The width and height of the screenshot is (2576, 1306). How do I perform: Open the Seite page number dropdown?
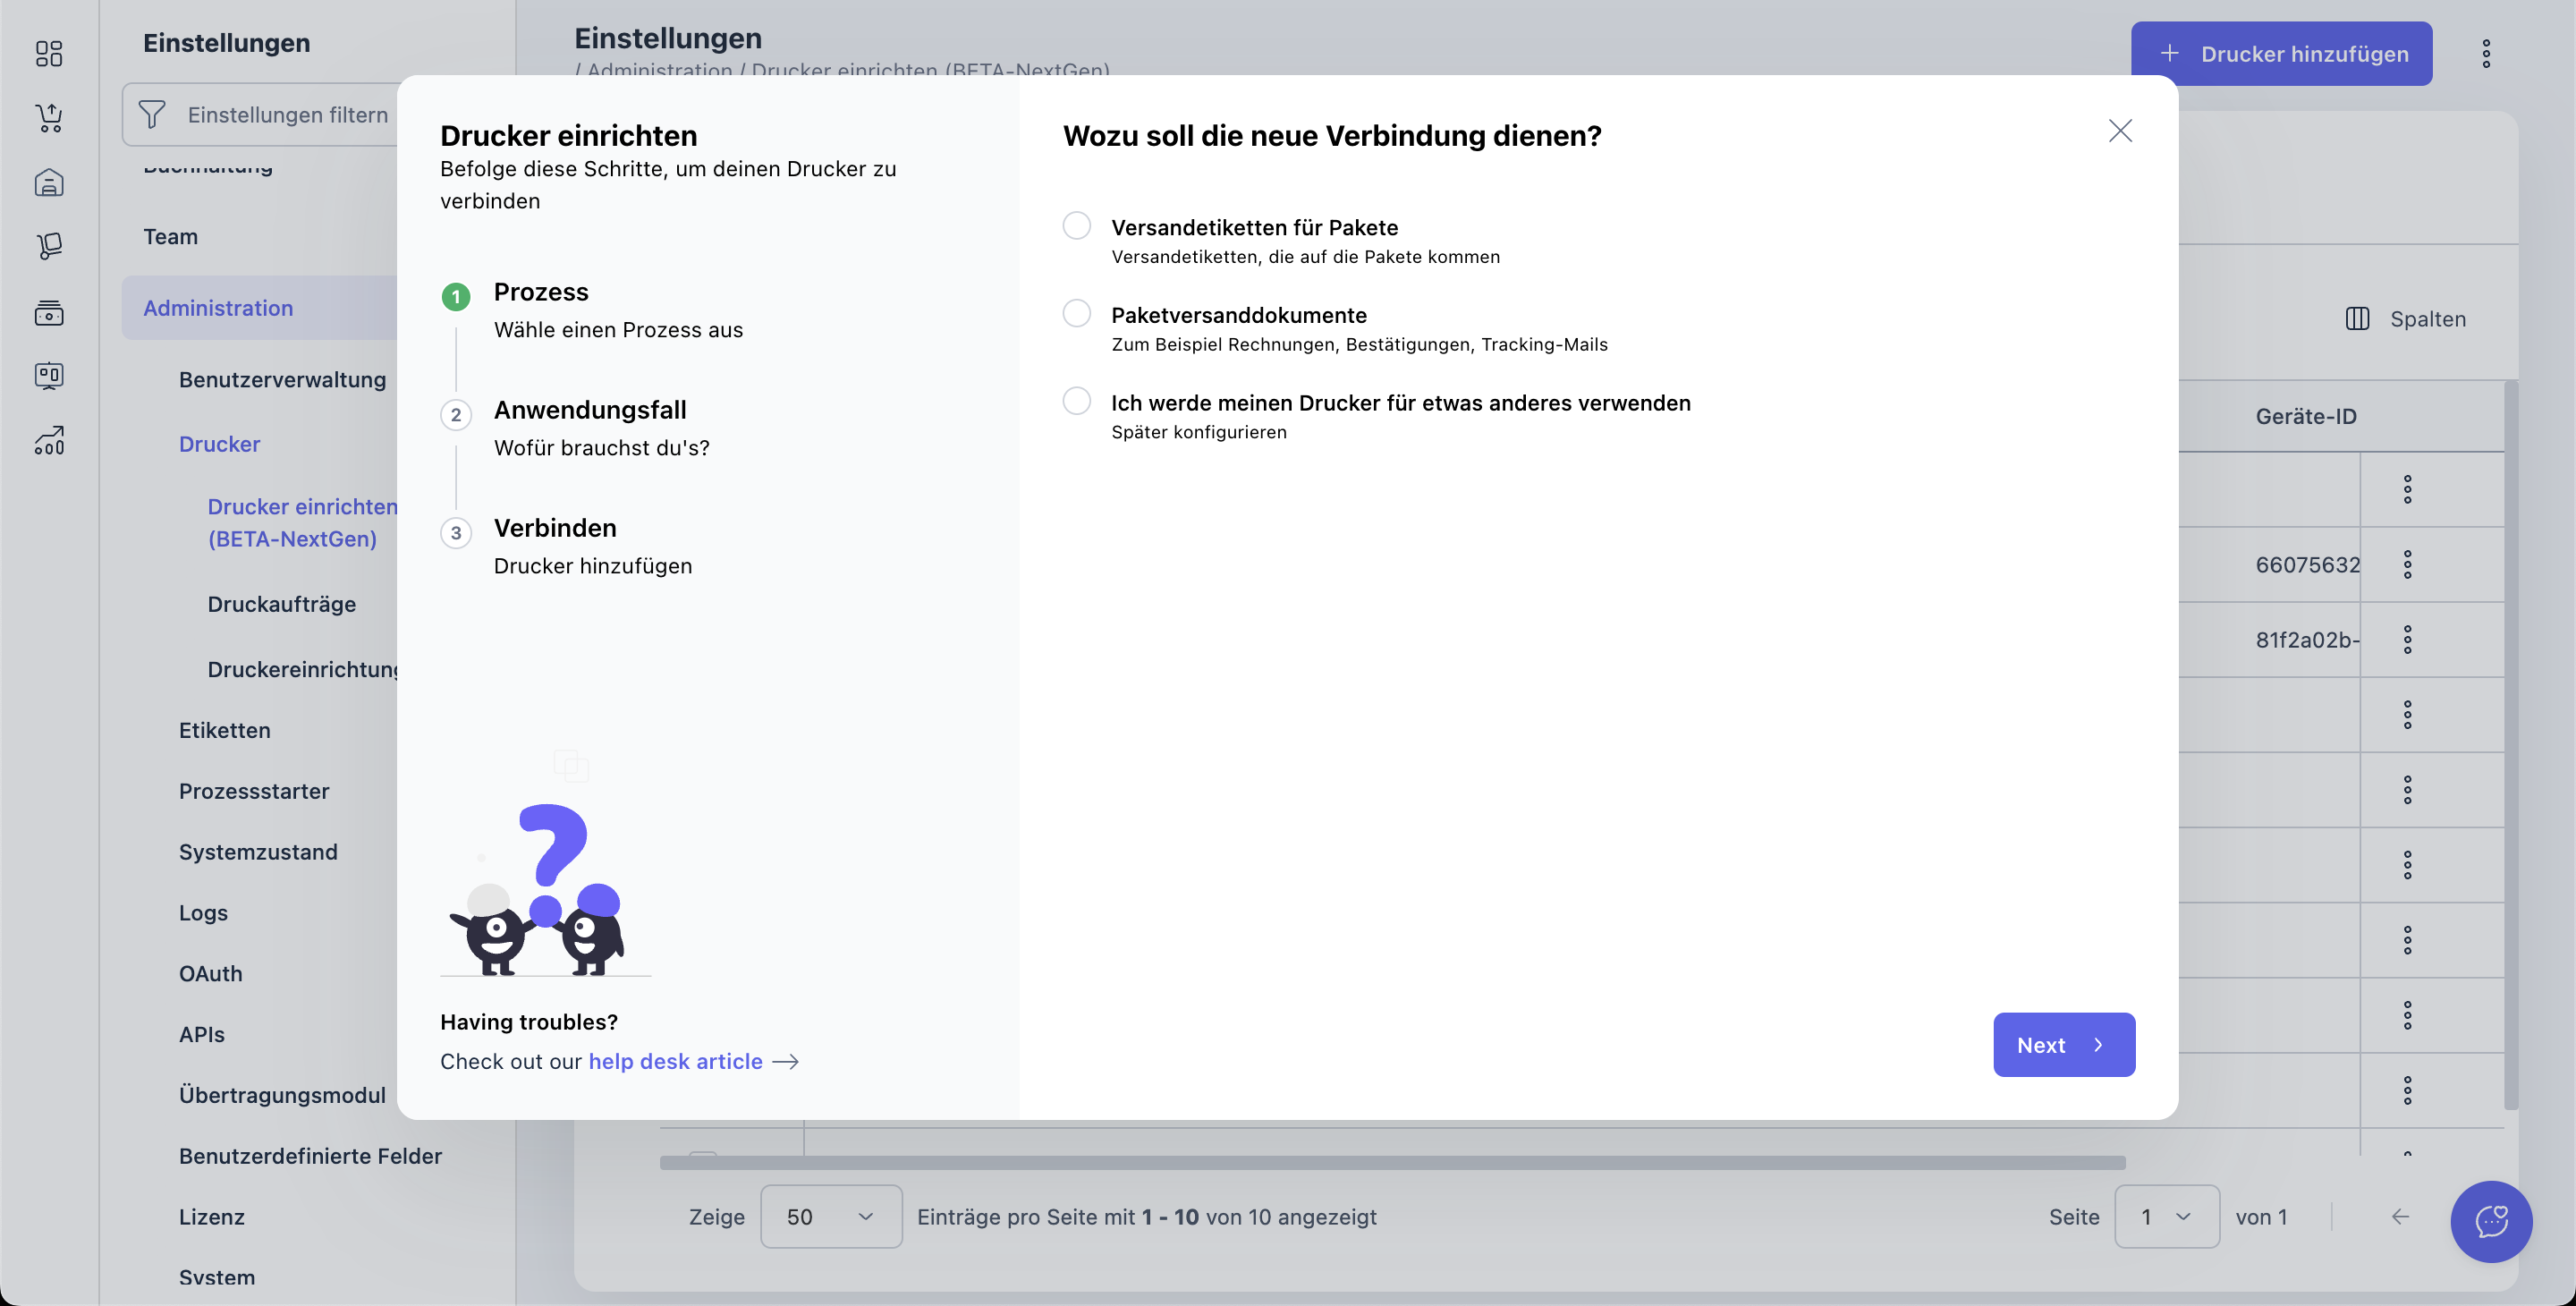(x=2166, y=1216)
